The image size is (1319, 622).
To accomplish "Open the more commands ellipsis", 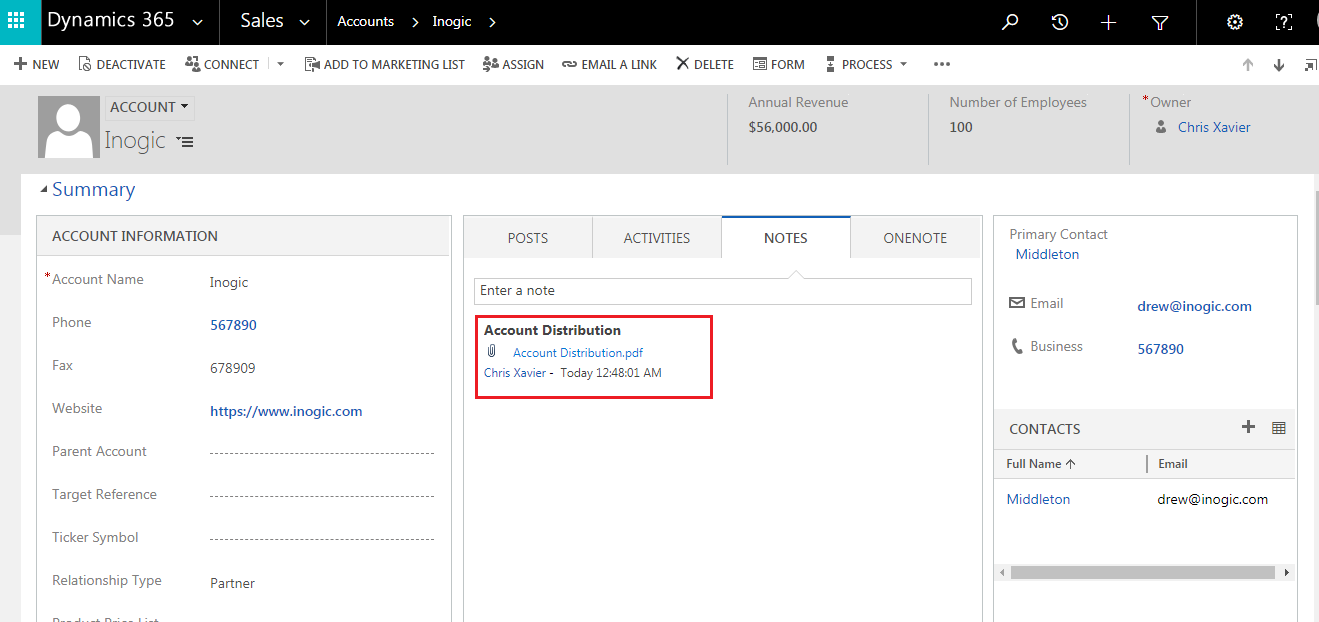I will tap(941, 64).
